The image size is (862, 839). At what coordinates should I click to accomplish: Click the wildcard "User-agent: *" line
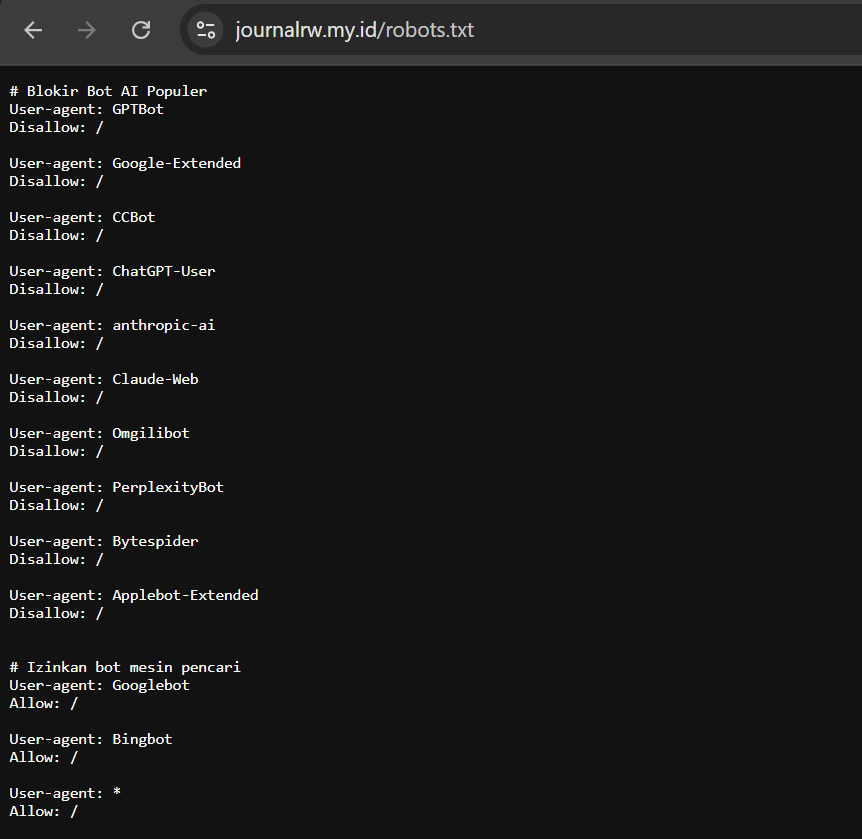click(65, 793)
